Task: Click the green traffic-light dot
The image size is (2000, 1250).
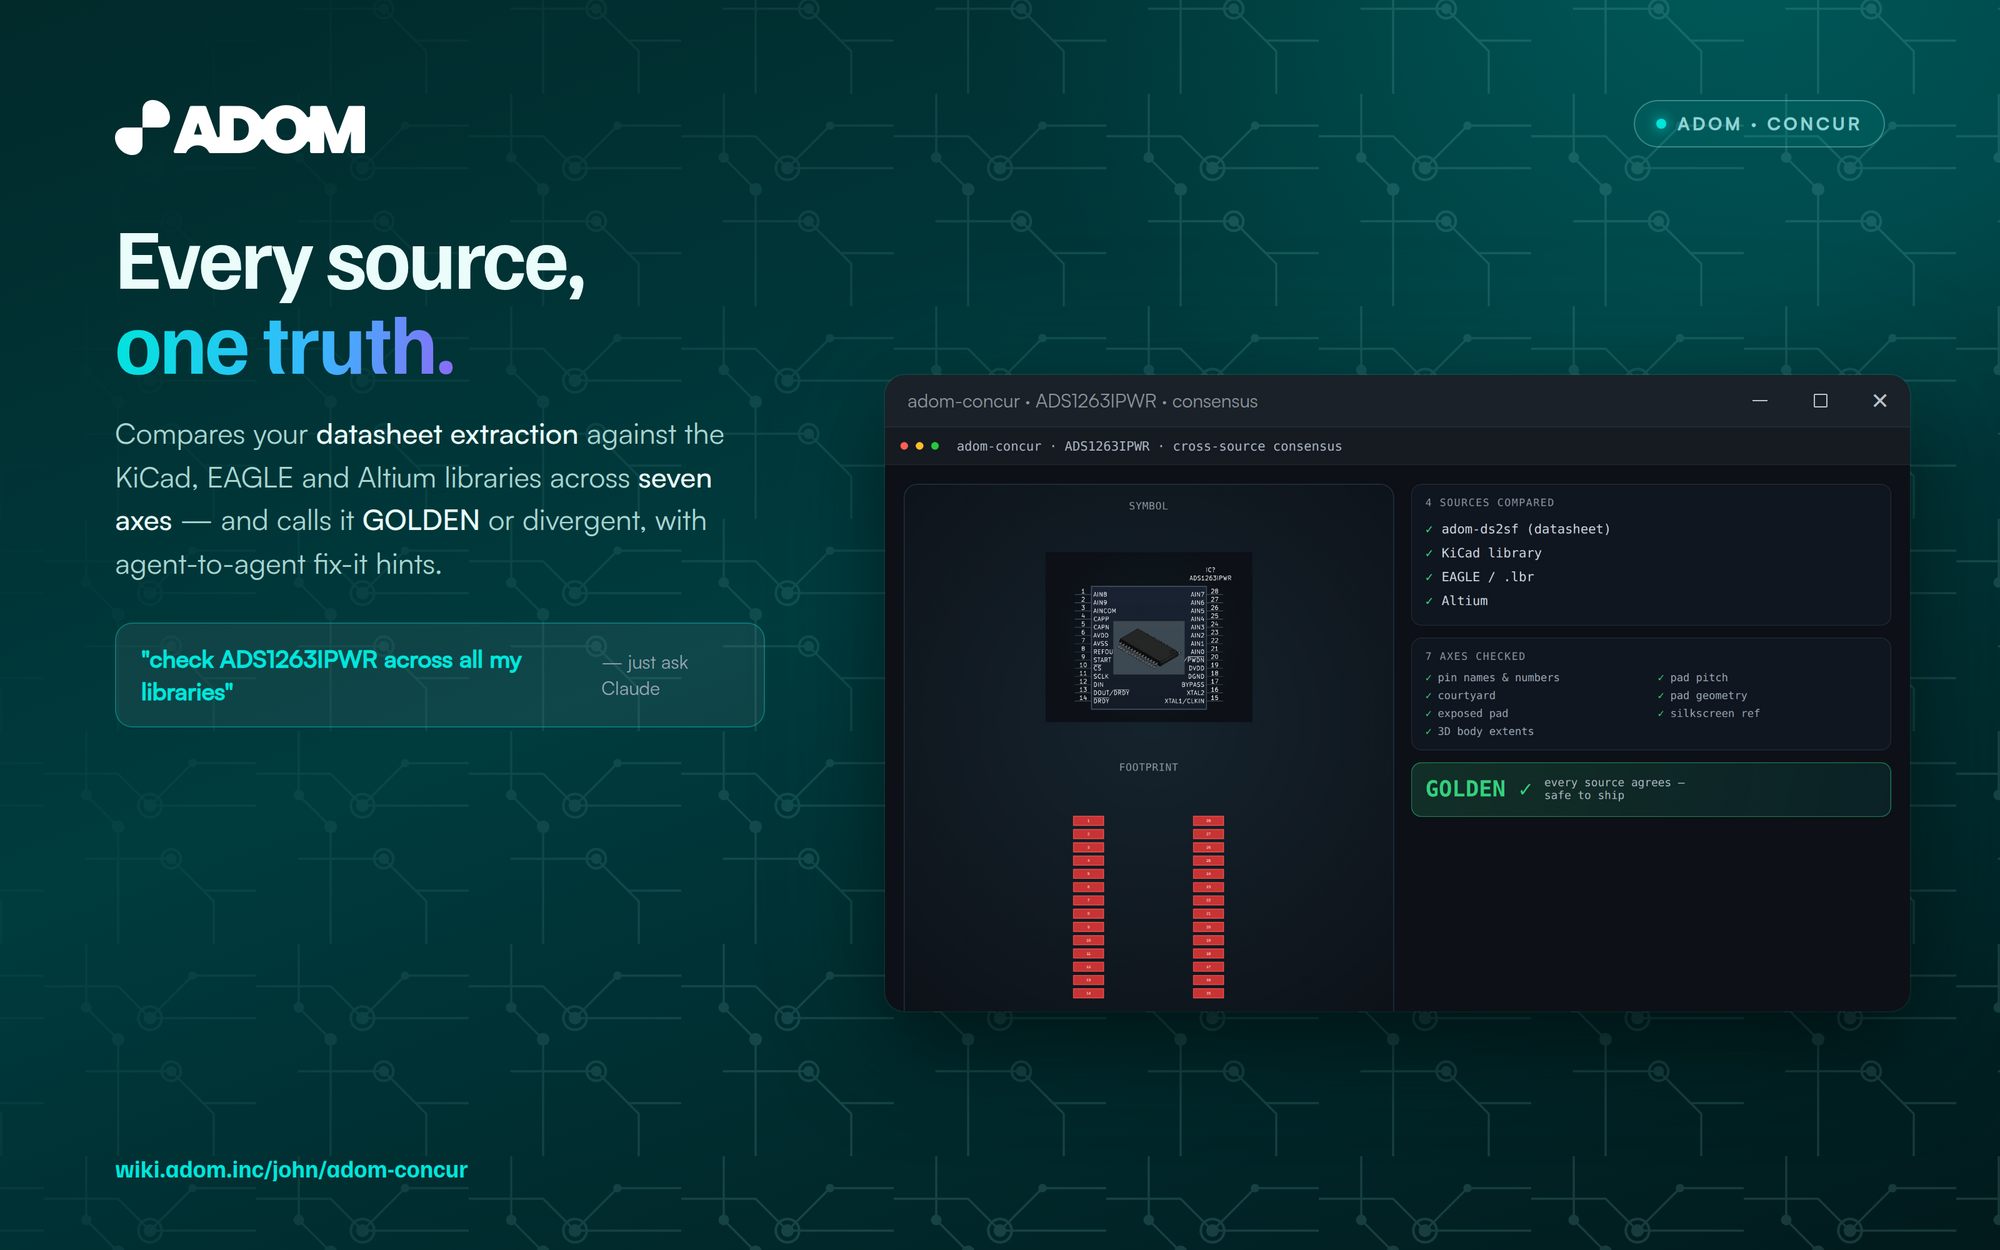Action: [935, 446]
